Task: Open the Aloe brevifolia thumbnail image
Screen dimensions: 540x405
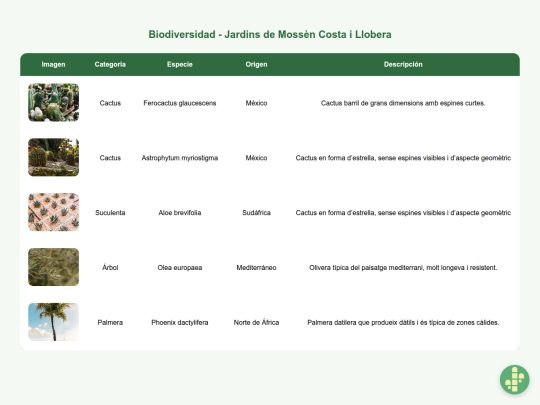Action: click(x=53, y=212)
